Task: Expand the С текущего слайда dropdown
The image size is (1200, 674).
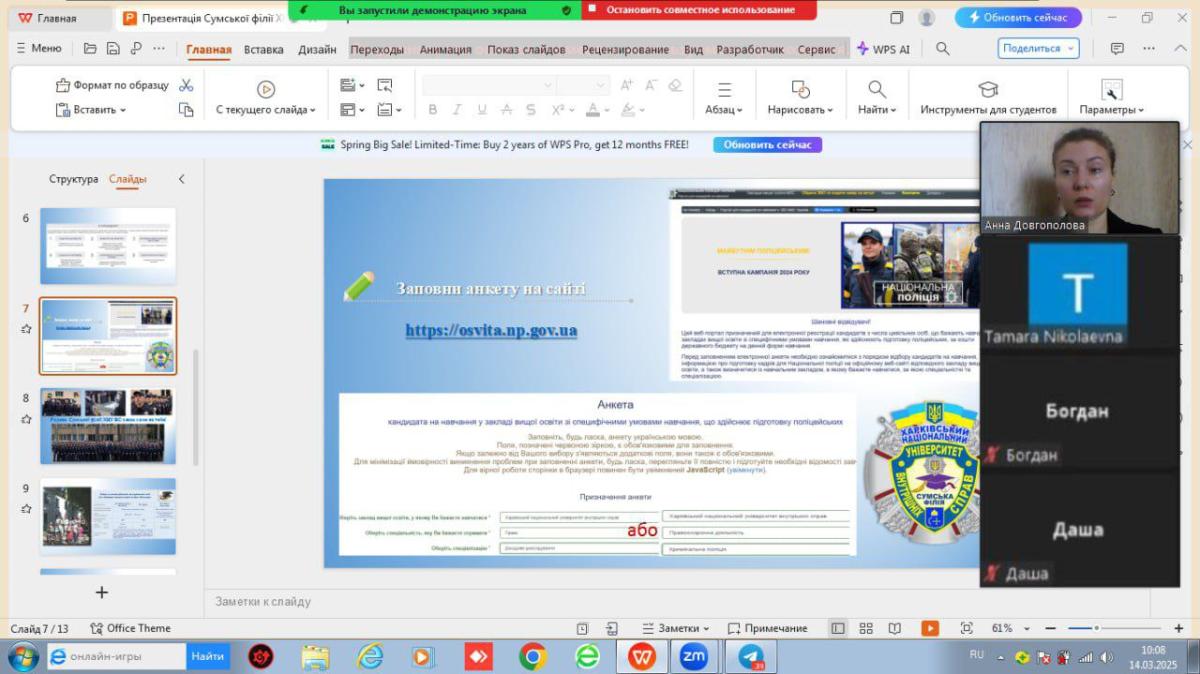Action: coord(265,110)
